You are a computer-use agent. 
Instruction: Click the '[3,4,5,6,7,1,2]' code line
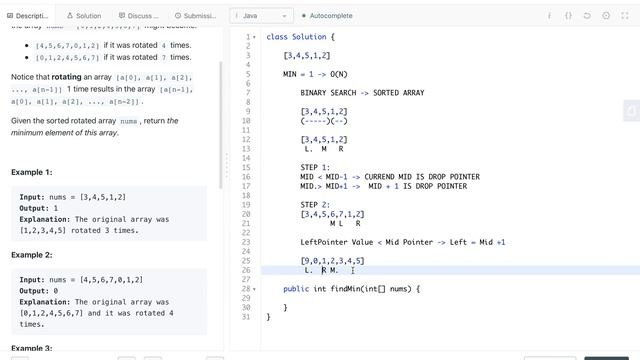point(332,214)
